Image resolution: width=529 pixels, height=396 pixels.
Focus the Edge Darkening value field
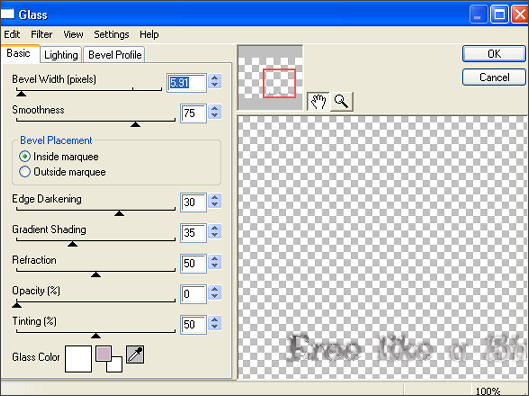[193, 202]
